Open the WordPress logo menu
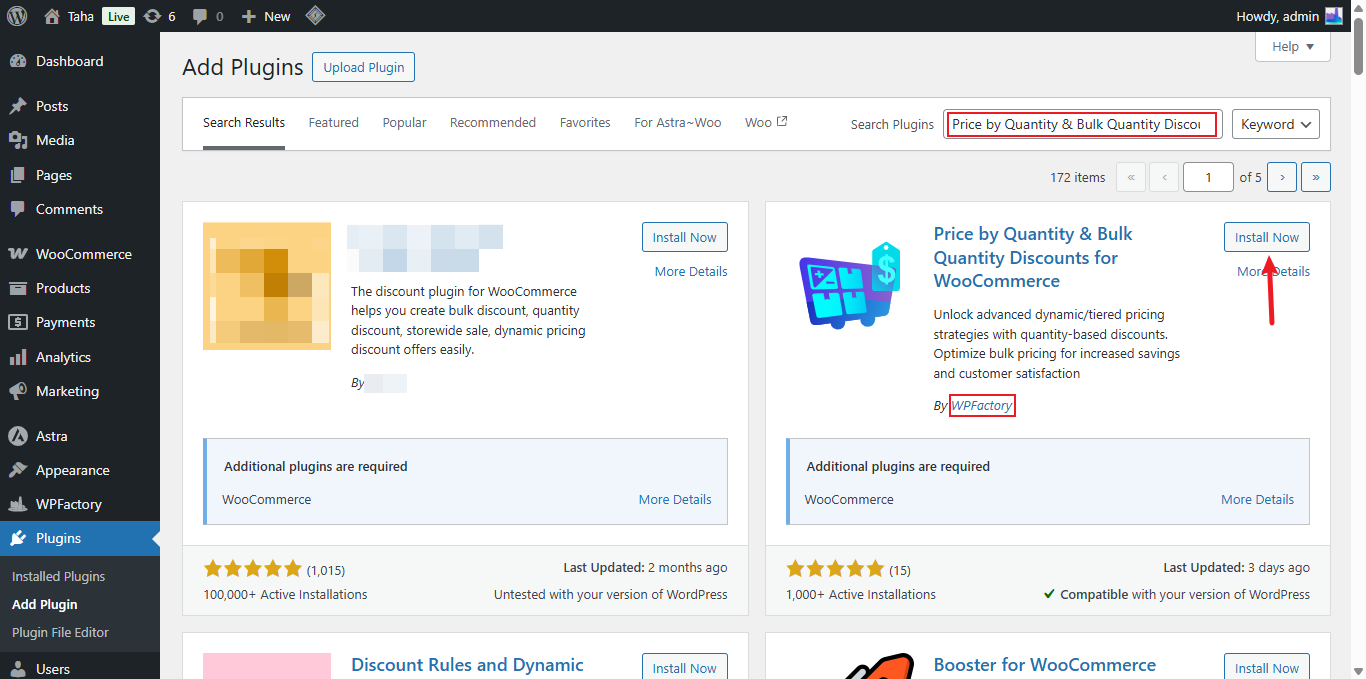Screen dimensions: 1366x679 tap(17, 16)
